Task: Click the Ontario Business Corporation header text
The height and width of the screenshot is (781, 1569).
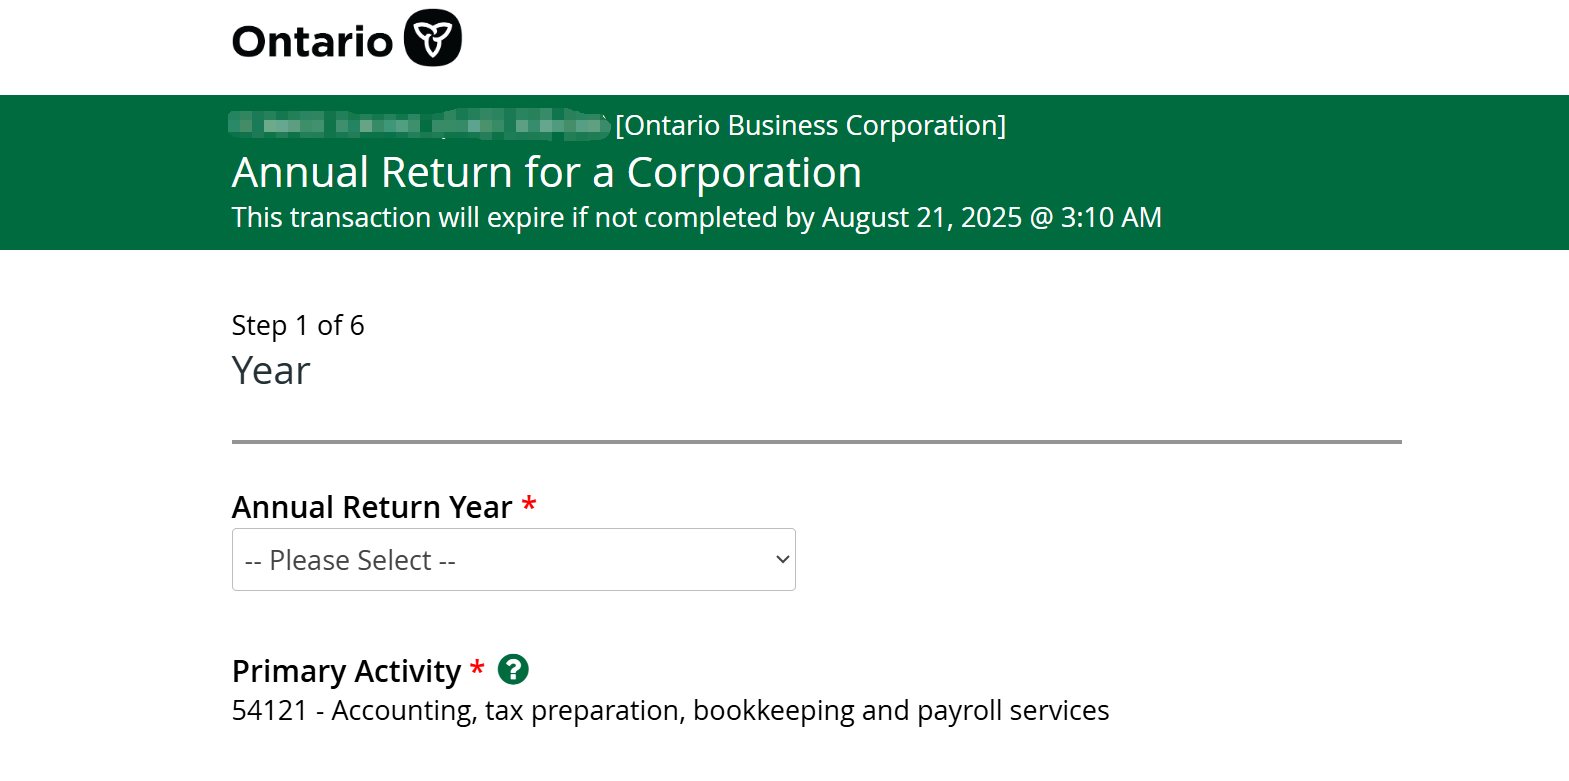Action: coord(811,124)
